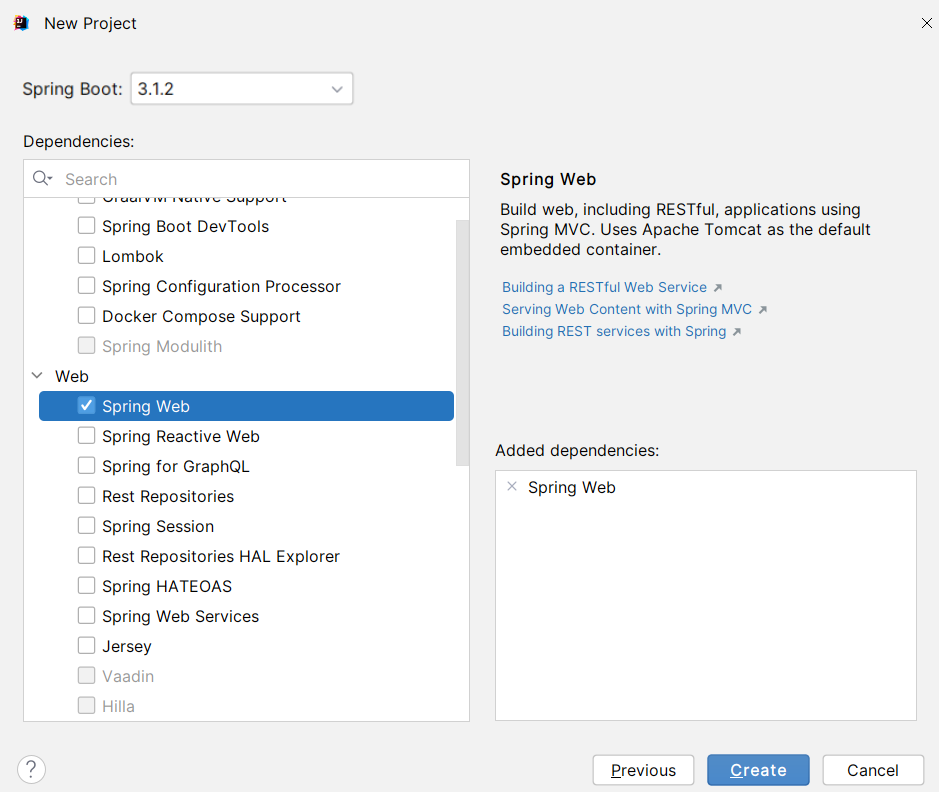The height and width of the screenshot is (792, 939).
Task: Click the dependencies list scrollbar
Action: click(x=462, y=342)
